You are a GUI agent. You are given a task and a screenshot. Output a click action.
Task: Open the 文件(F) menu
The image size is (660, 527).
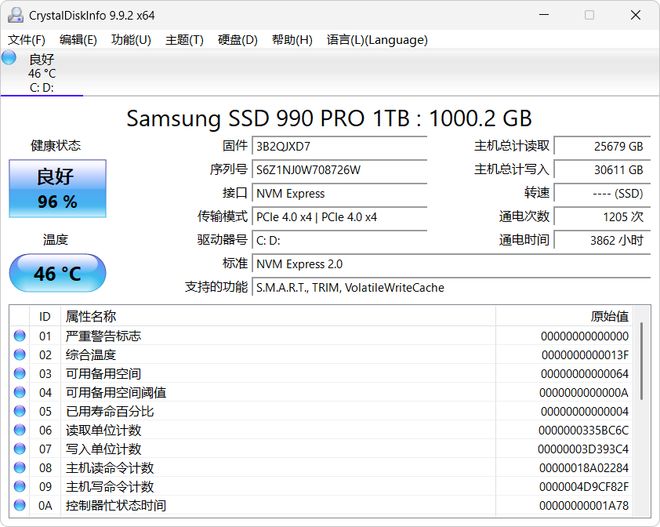pos(27,40)
